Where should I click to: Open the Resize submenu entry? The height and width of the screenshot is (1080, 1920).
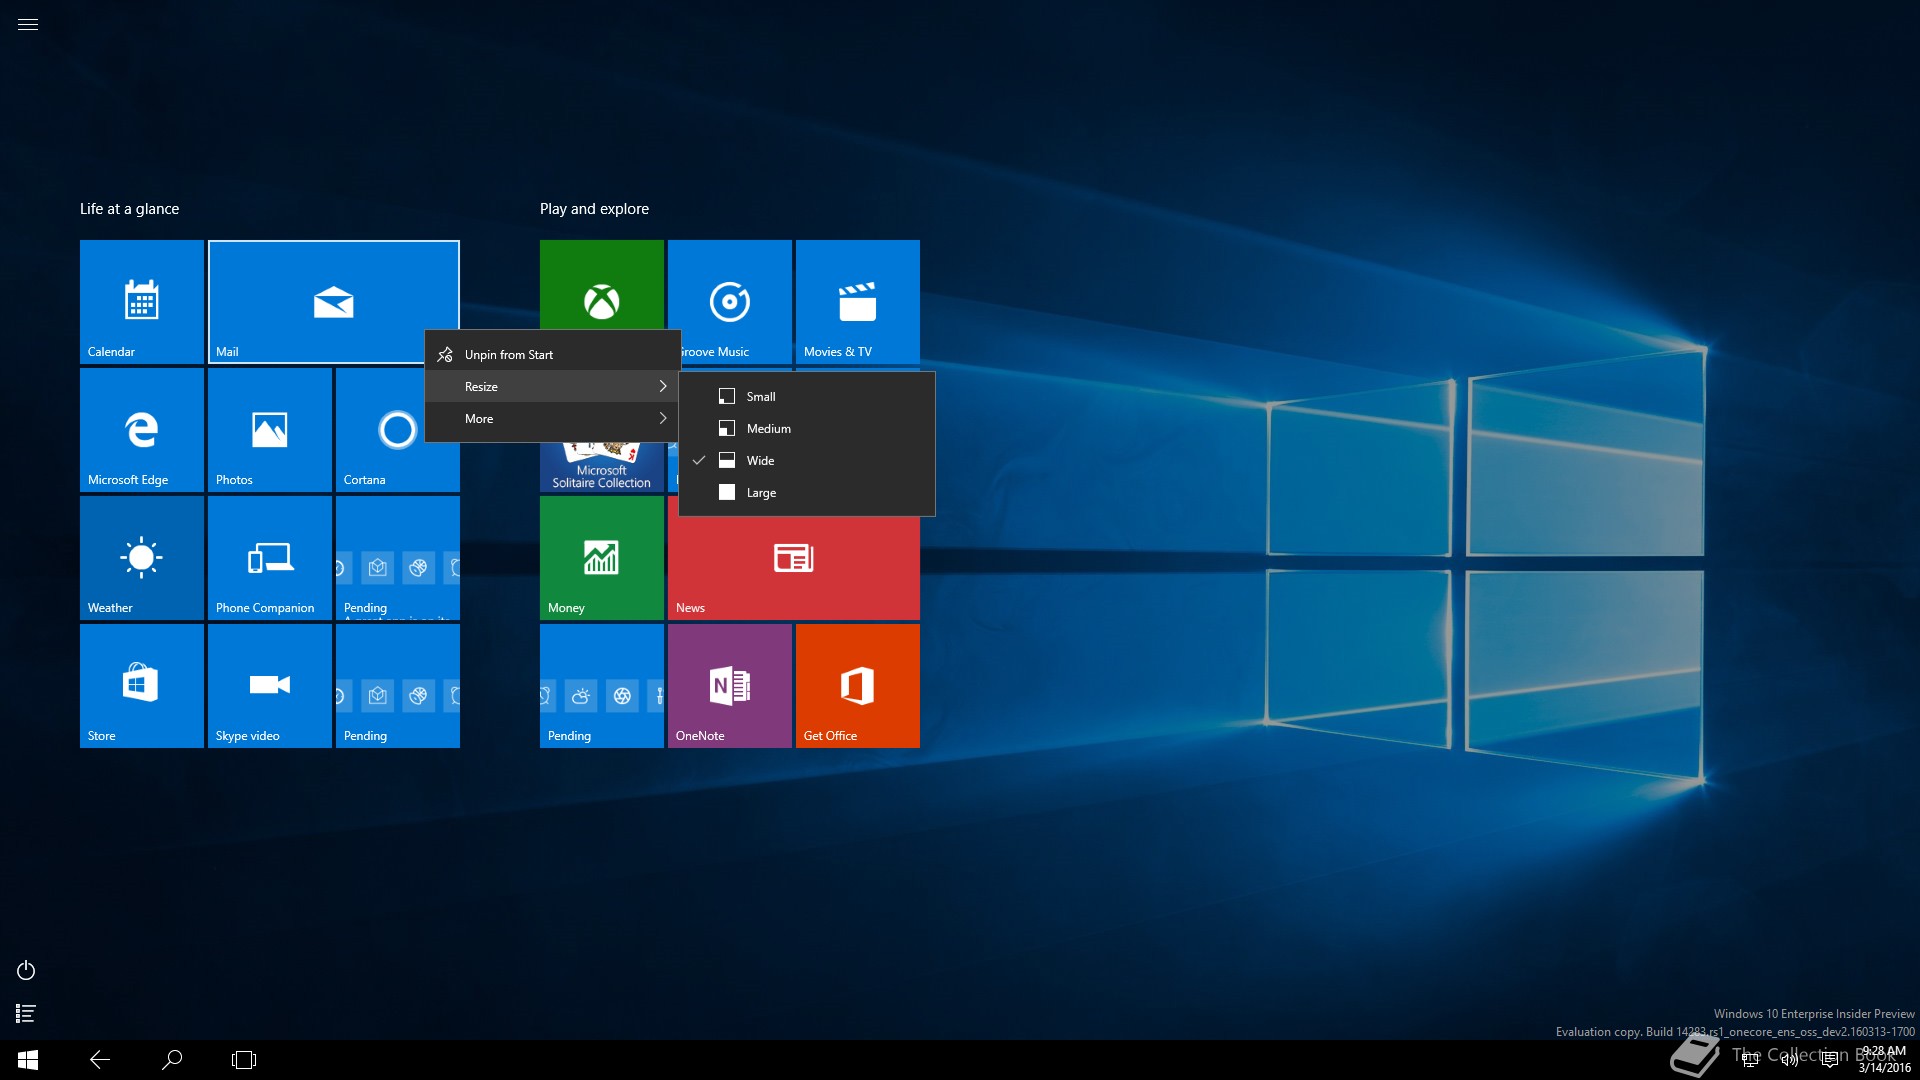click(553, 387)
